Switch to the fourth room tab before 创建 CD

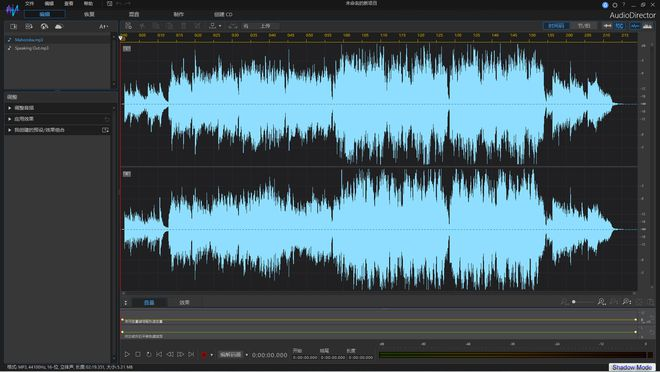coord(178,14)
